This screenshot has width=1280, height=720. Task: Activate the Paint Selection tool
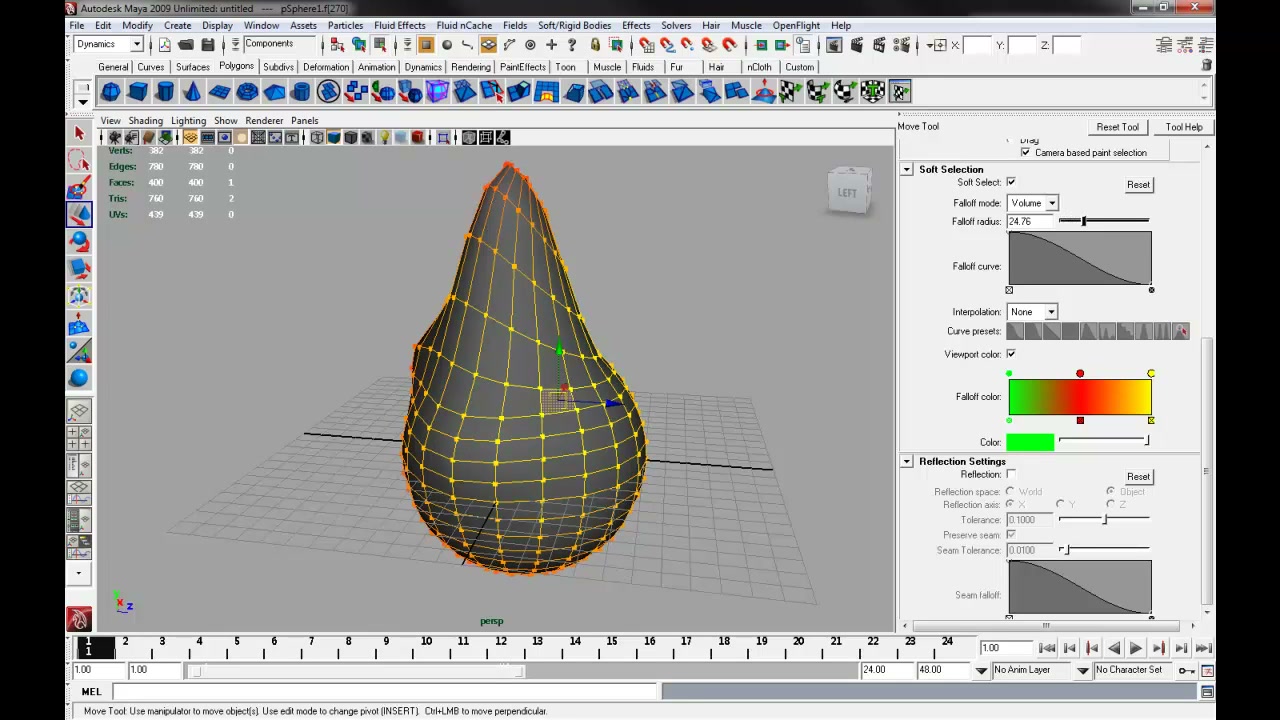[79, 188]
